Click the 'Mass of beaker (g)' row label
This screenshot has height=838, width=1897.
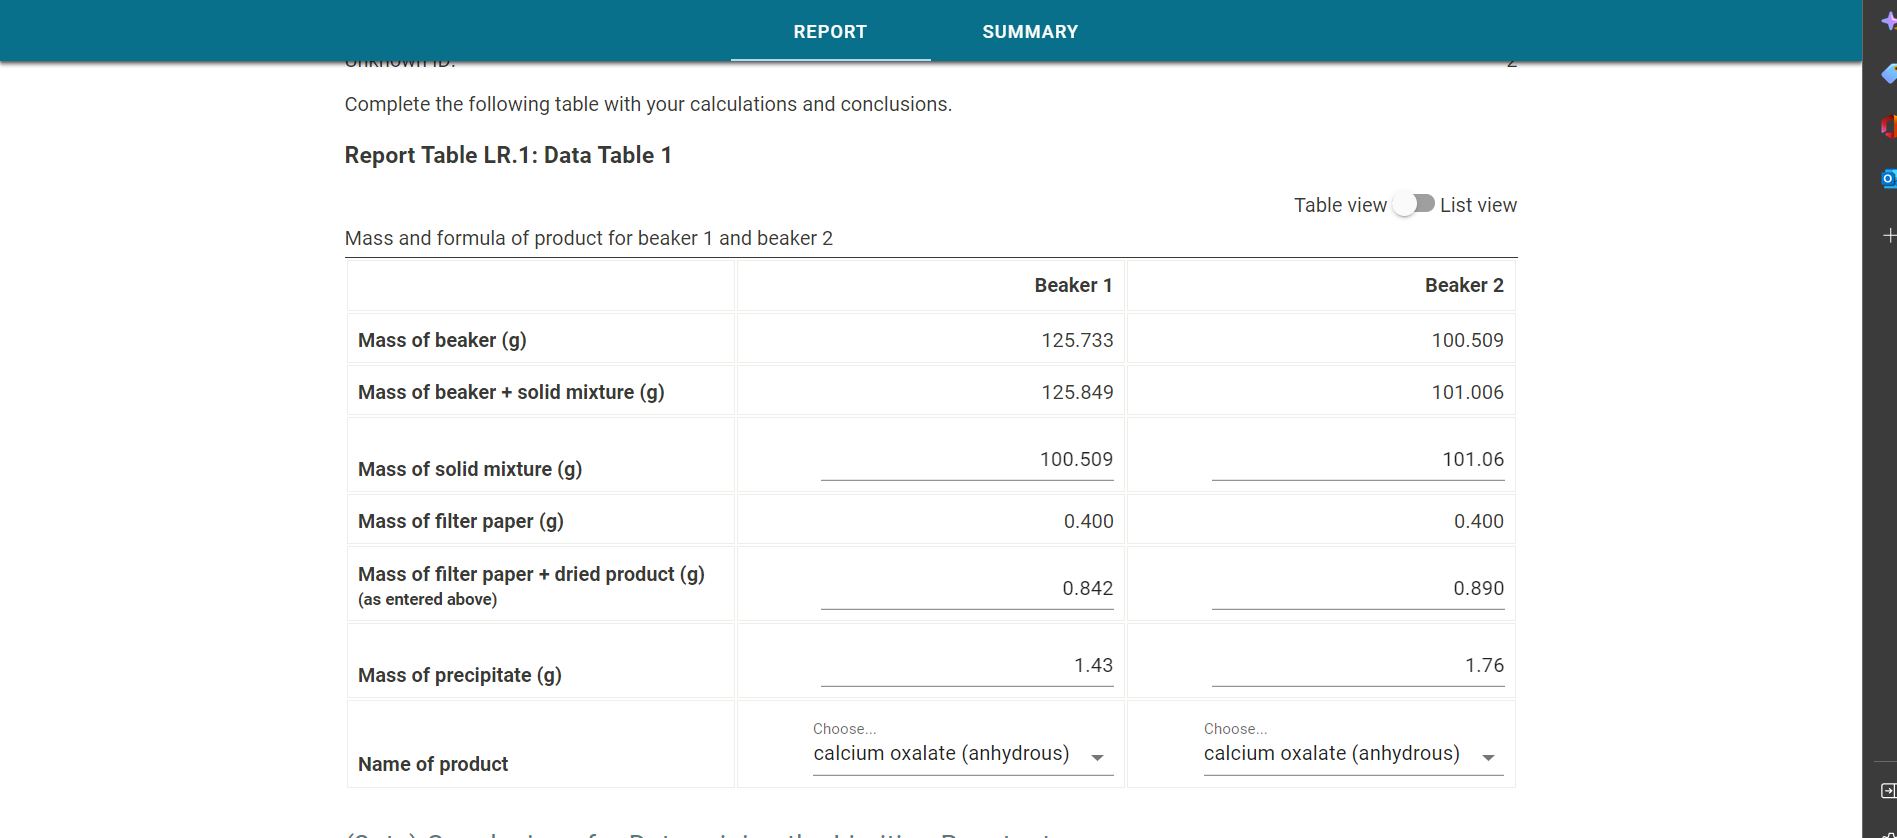[442, 340]
